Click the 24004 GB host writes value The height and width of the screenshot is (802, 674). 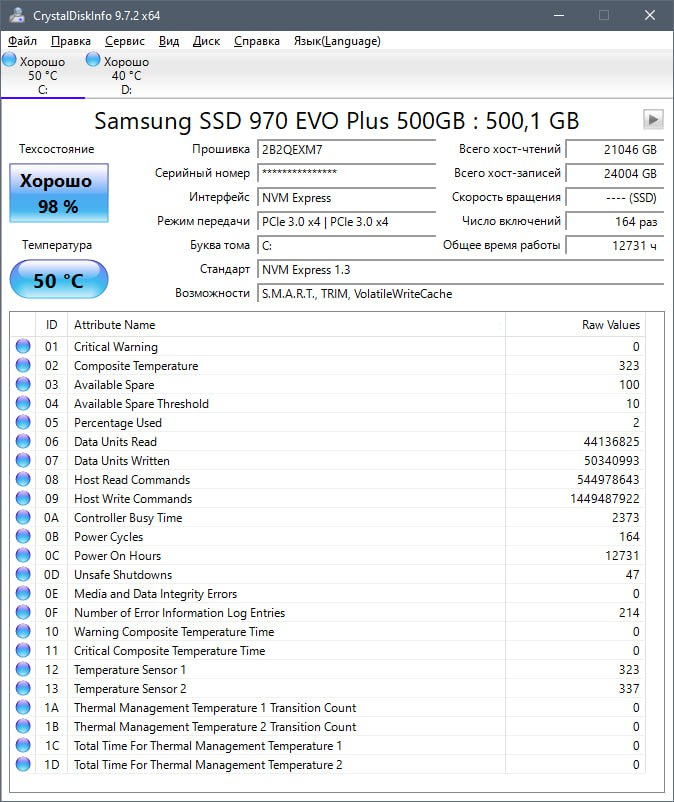(615, 174)
